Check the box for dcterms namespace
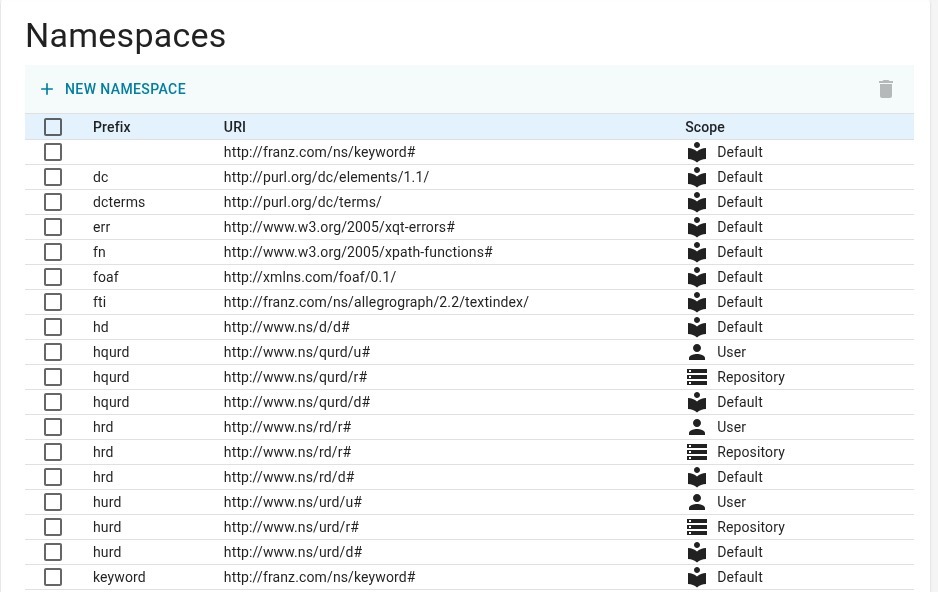This screenshot has width=938, height=592. tap(53, 202)
